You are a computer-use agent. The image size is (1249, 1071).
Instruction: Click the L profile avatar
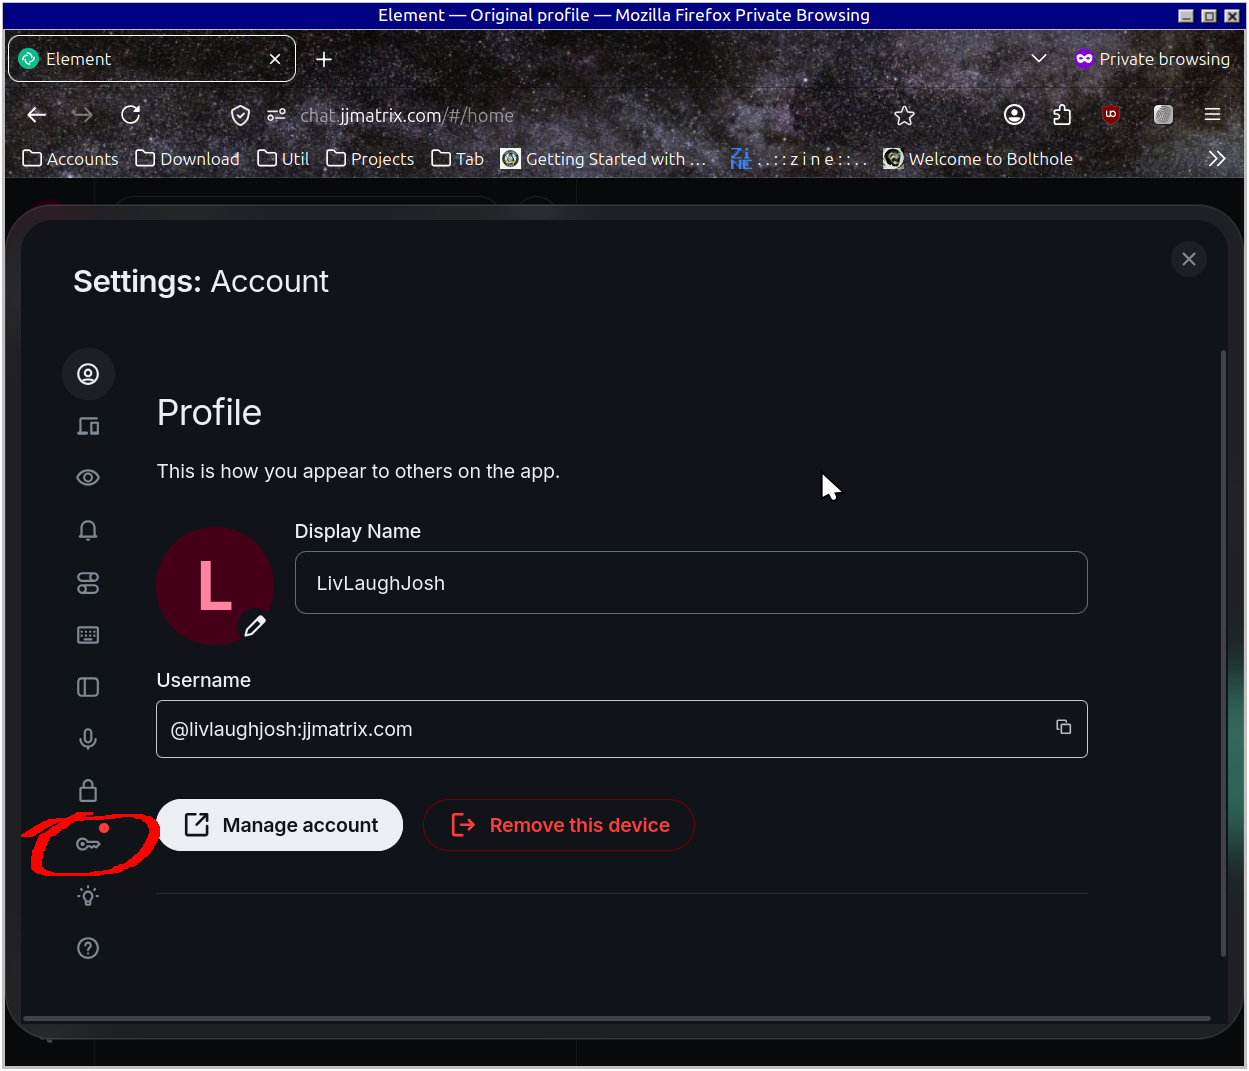point(214,586)
